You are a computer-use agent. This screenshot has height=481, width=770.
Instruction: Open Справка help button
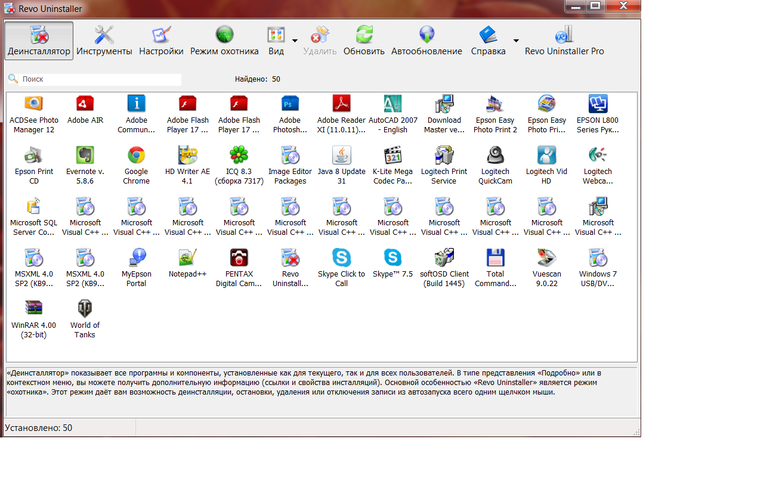tap(488, 41)
